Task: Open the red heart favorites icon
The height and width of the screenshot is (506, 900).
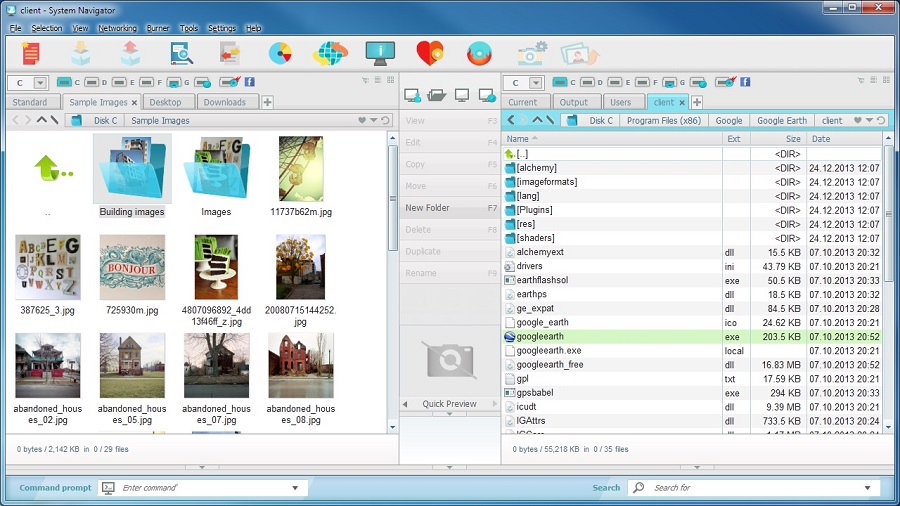Action: point(430,53)
